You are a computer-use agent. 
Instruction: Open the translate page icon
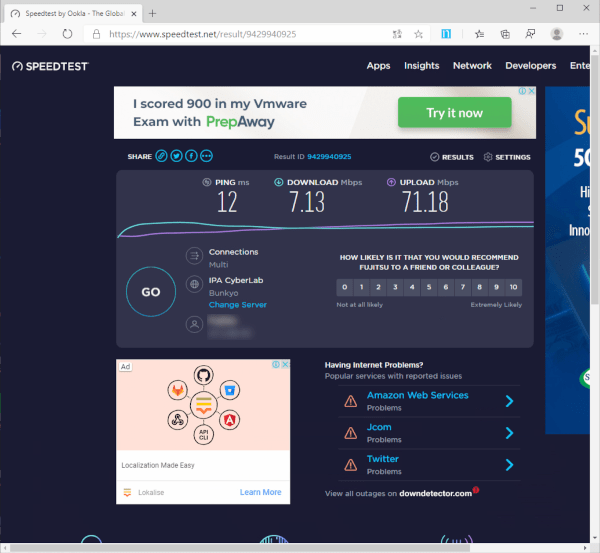coord(397,34)
